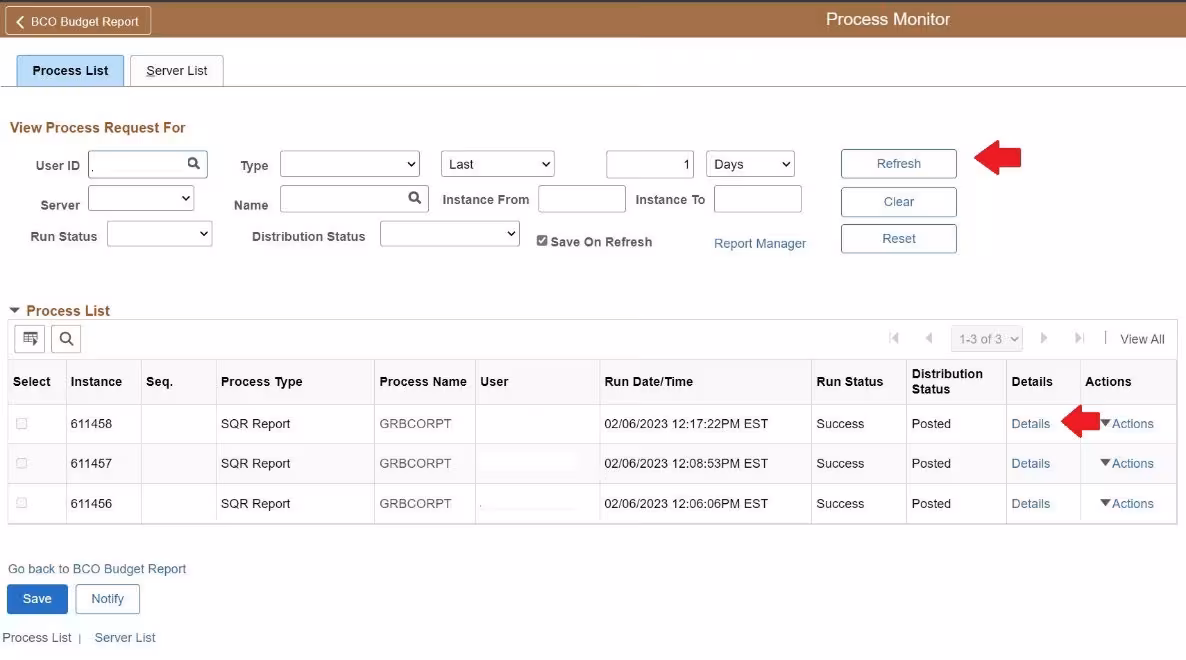Open the Report Manager link
This screenshot has height=660, width=1186.
[x=759, y=243]
